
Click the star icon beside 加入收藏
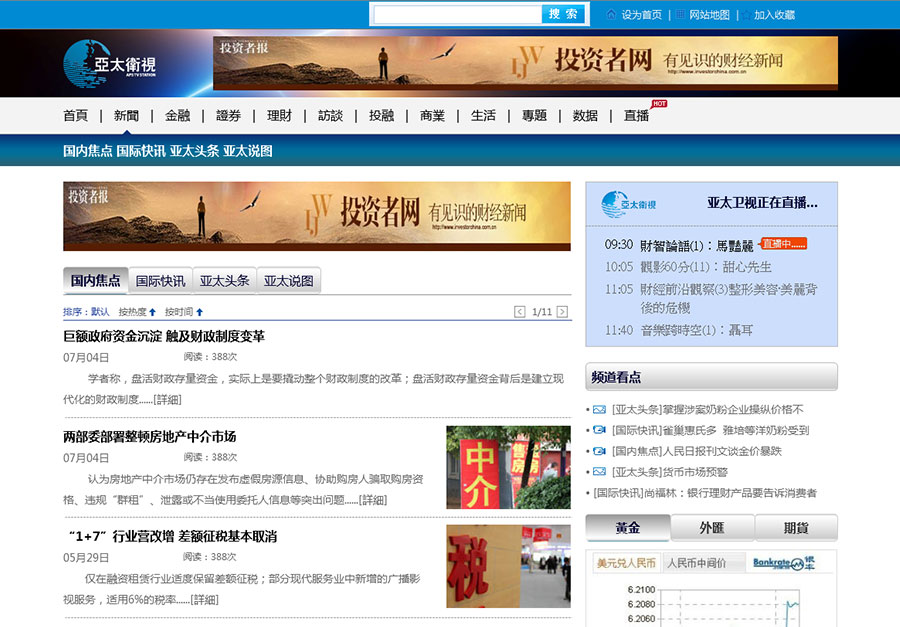click(x=746, y=15)
